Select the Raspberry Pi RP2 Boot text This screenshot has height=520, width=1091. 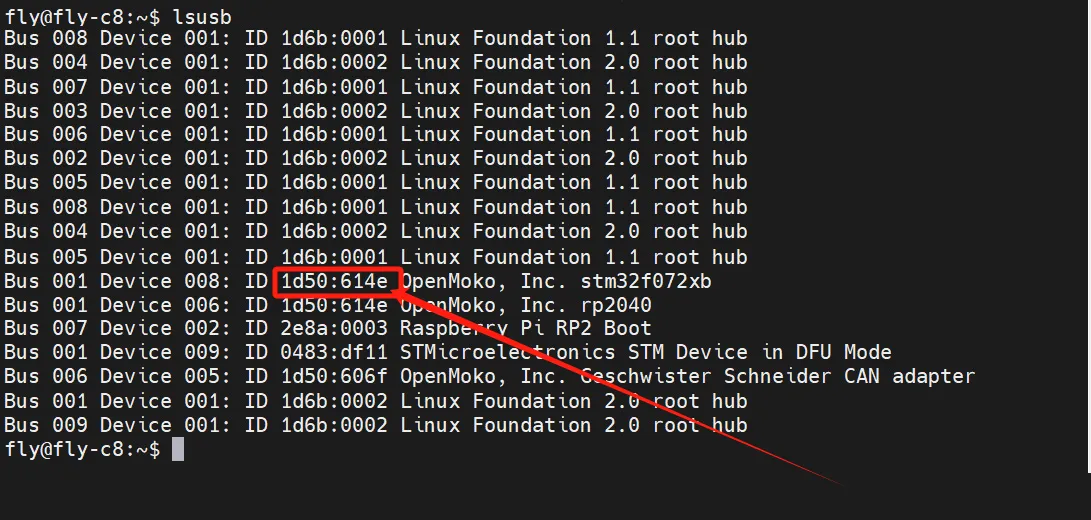pyautogui.click(x=526, y=329)
